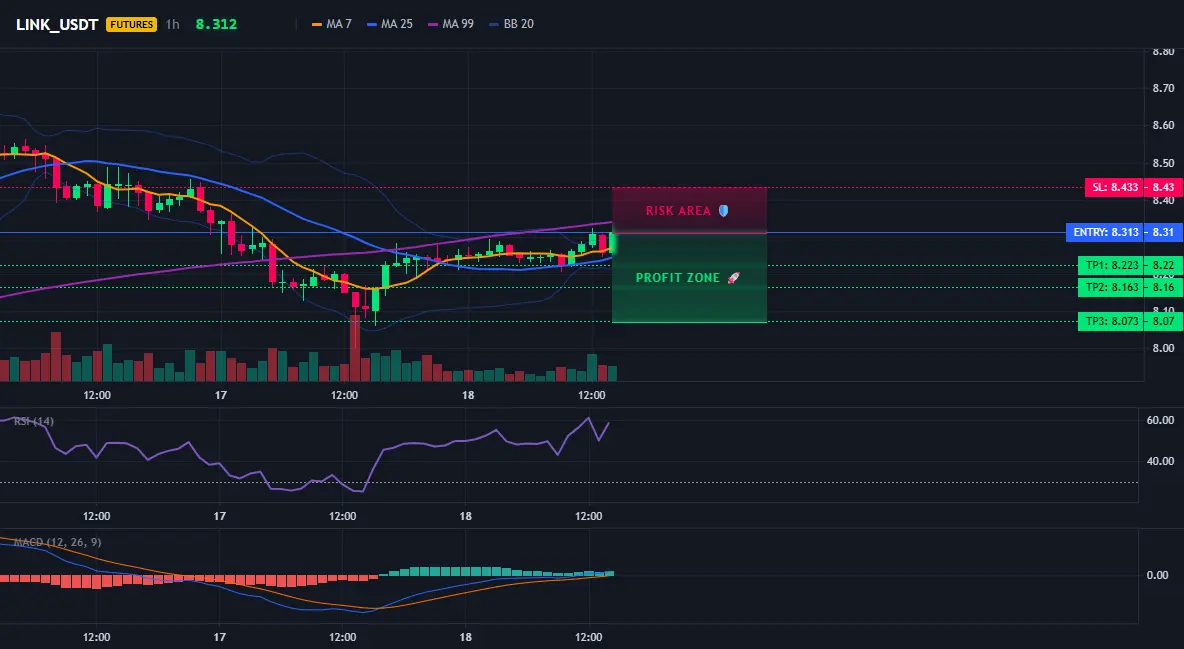Toggle the MA 25 legend entry

tap(390, 24)
